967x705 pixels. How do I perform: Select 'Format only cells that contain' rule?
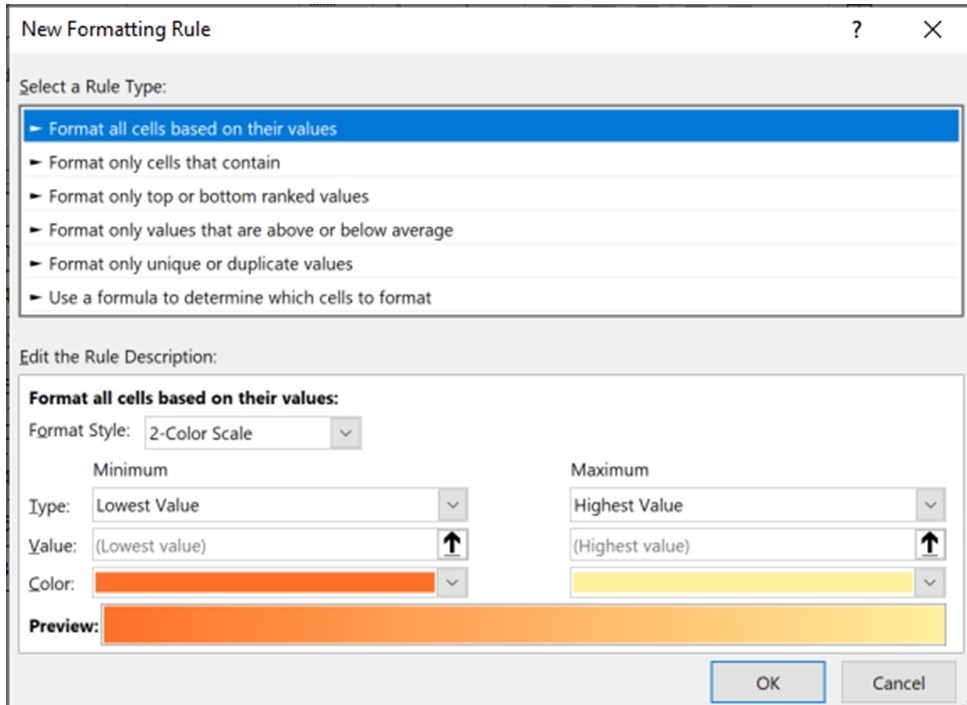click(x=164, y=162)
